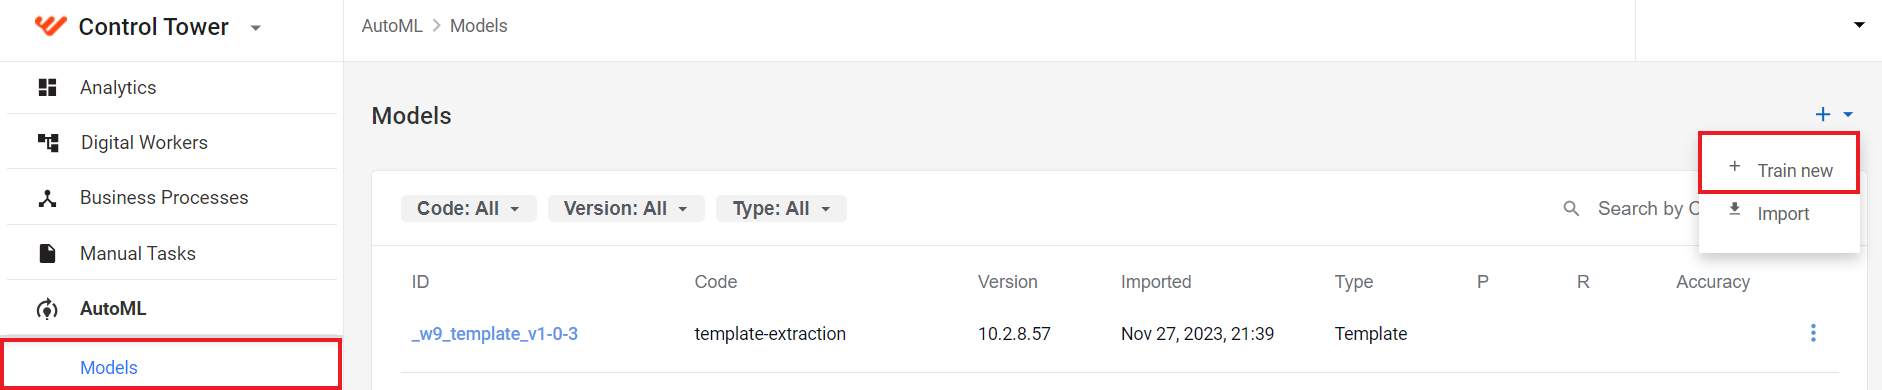The height and width of the screenshot is (390, 1882).
Task: Open the Analytics dashboard icon
Action: coord(47,87)
